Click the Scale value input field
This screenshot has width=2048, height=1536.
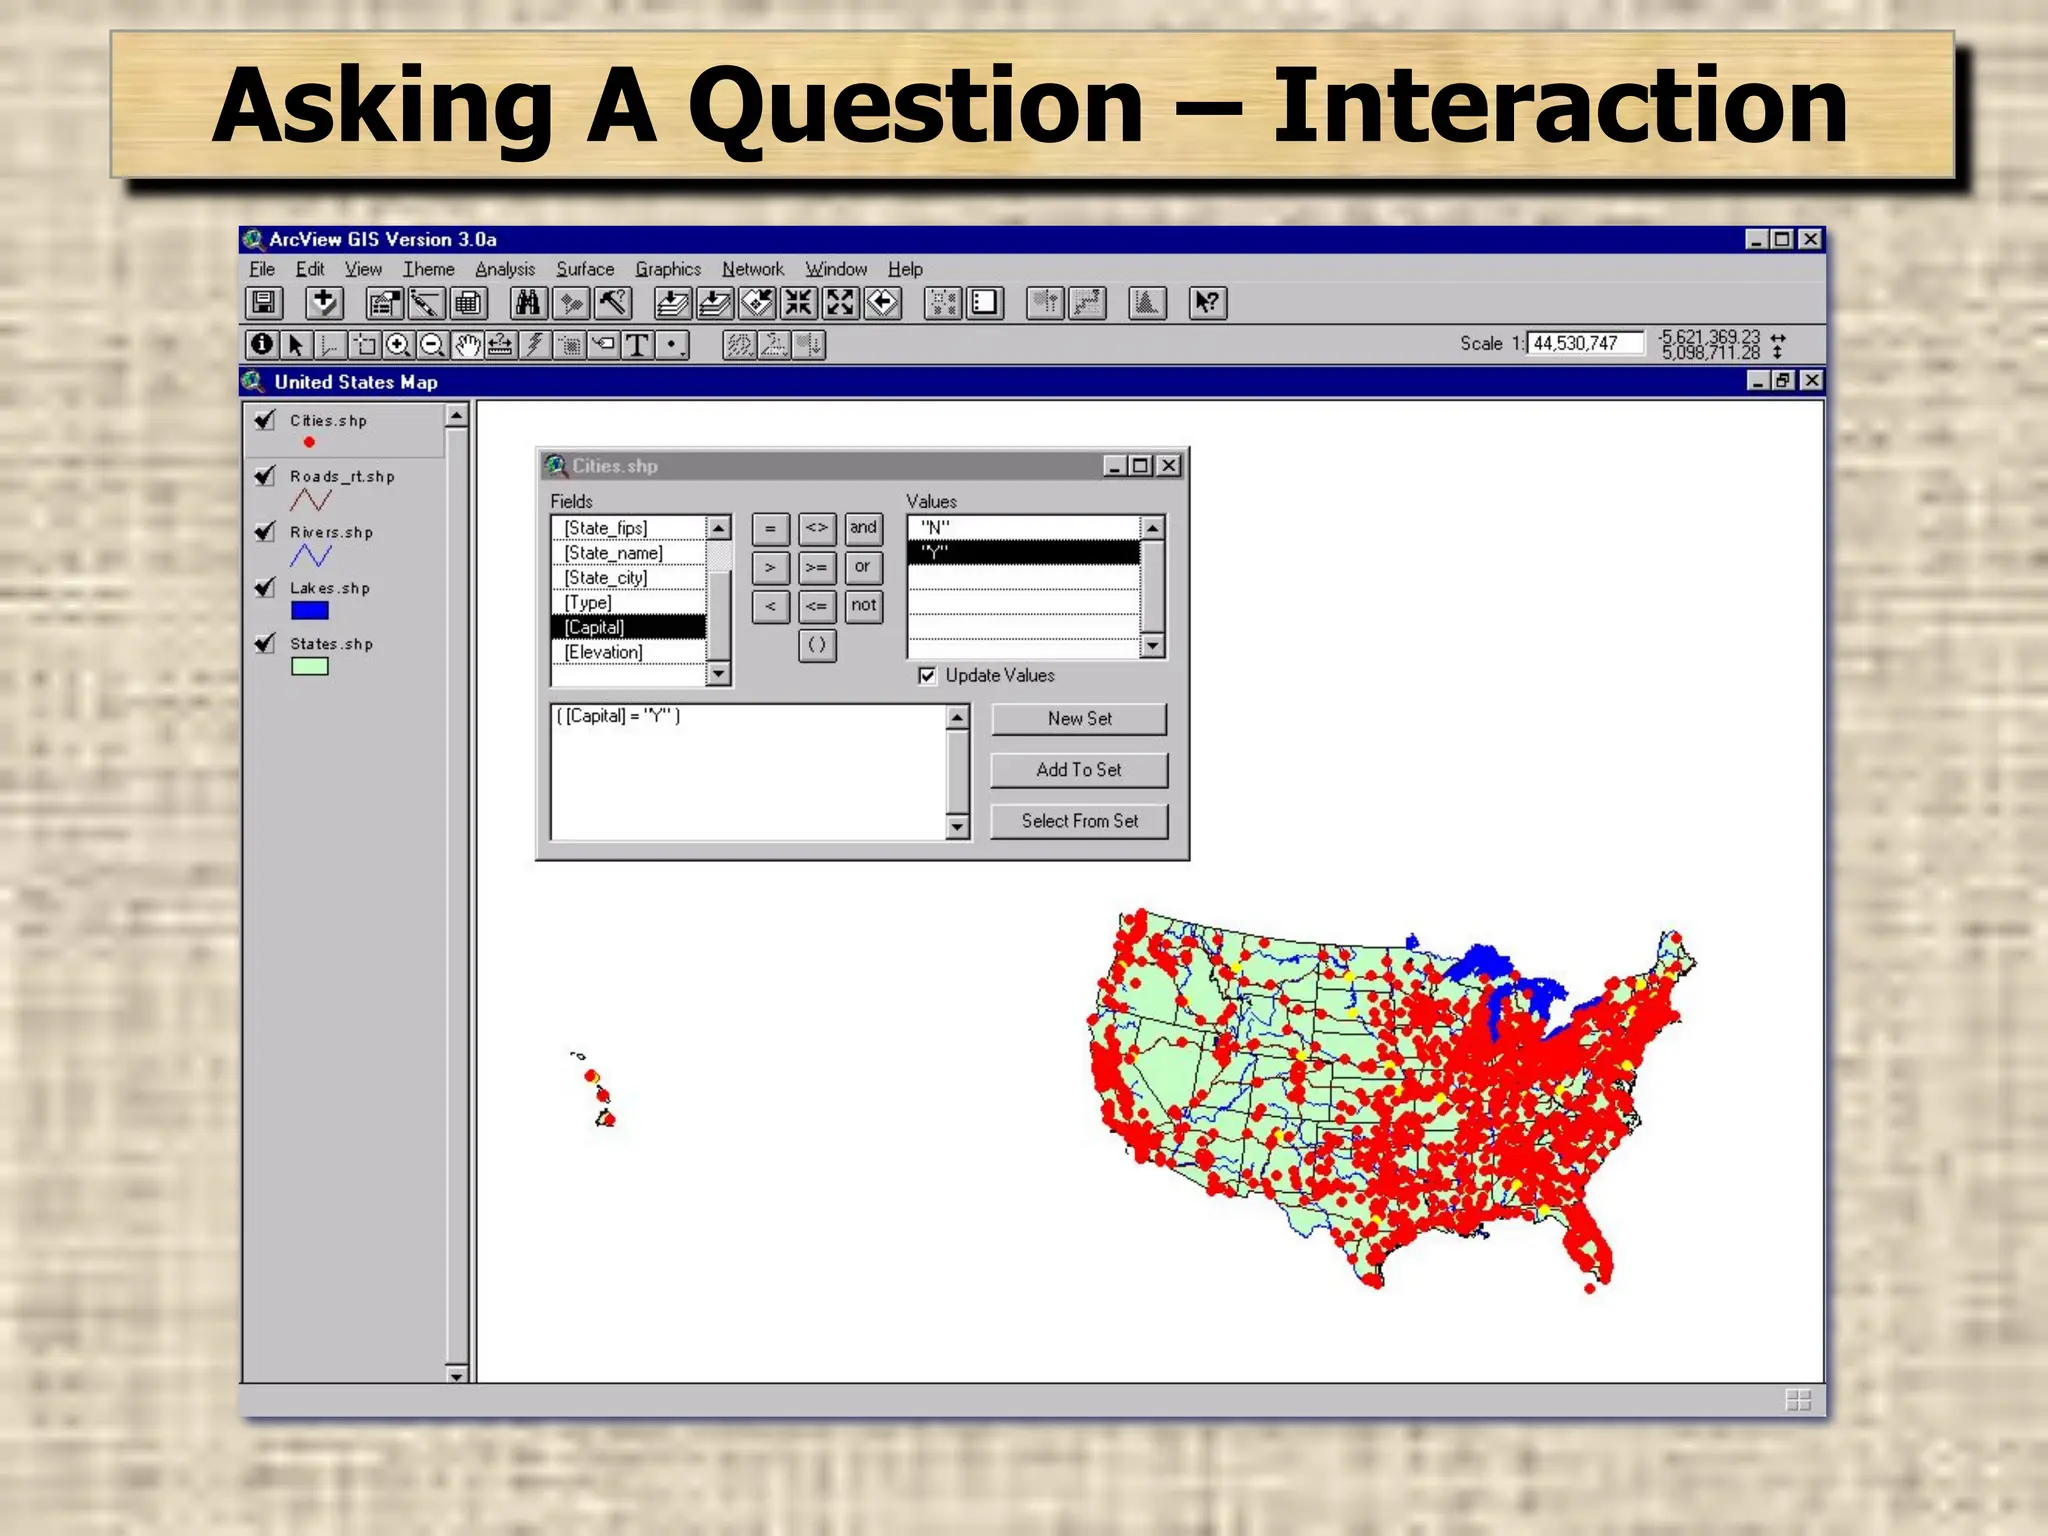click(x=1585, y=343)
